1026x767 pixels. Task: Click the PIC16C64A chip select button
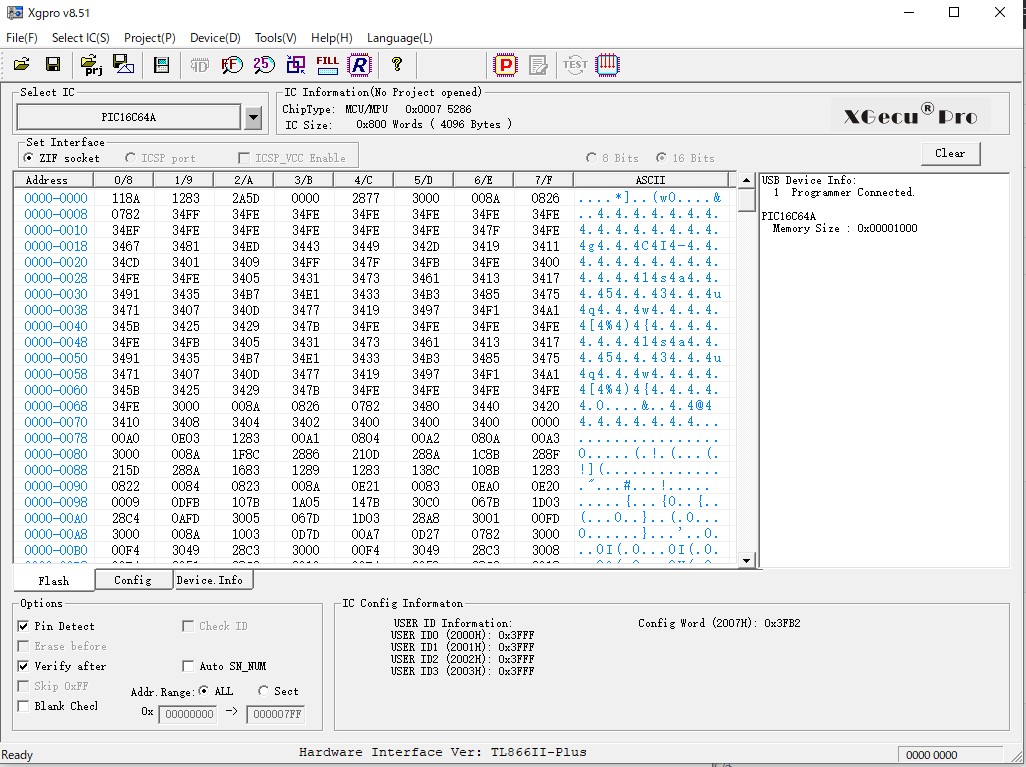coord(128,117)
